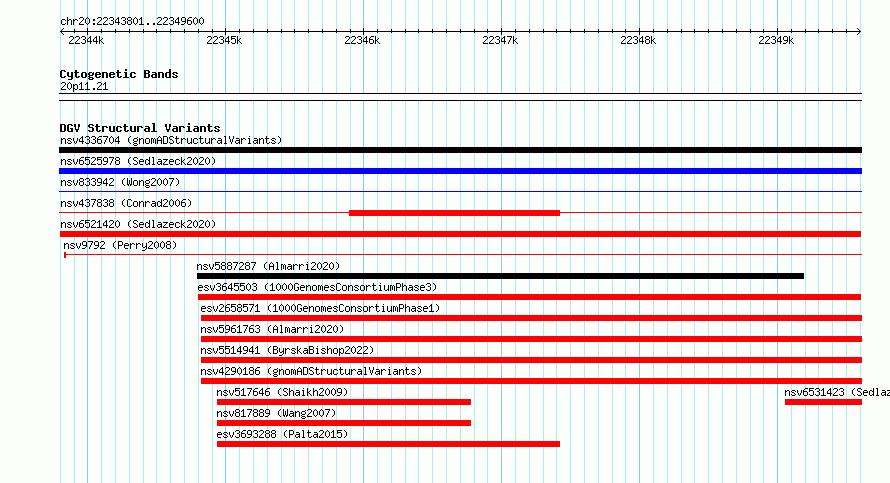Click the red esv3693288 bar

388,444
